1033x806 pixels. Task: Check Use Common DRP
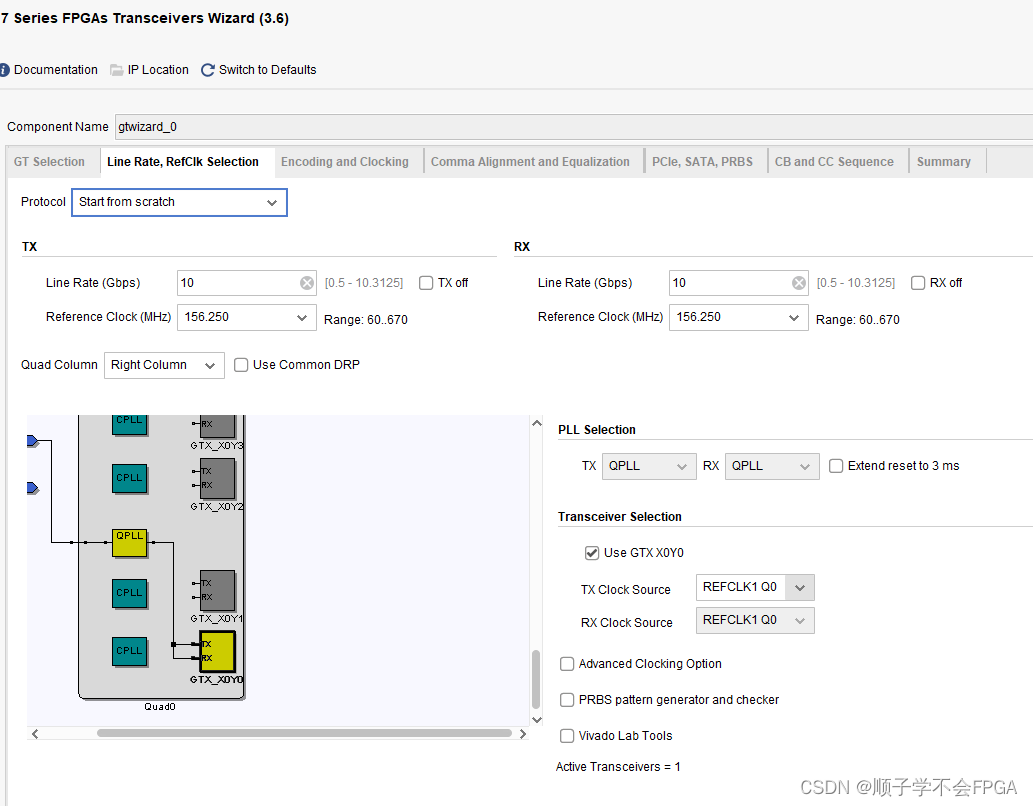[x=241, y=365]
